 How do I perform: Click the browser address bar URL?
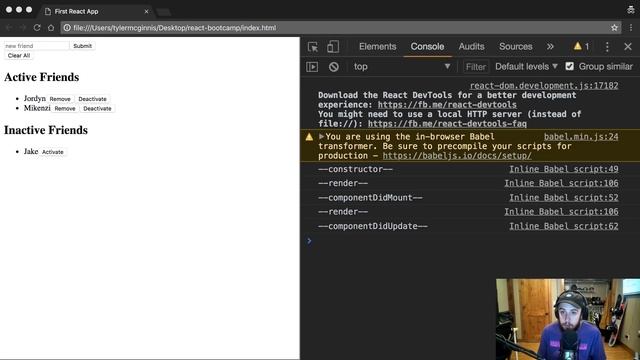pyautogui.click(x=175, y=28)
